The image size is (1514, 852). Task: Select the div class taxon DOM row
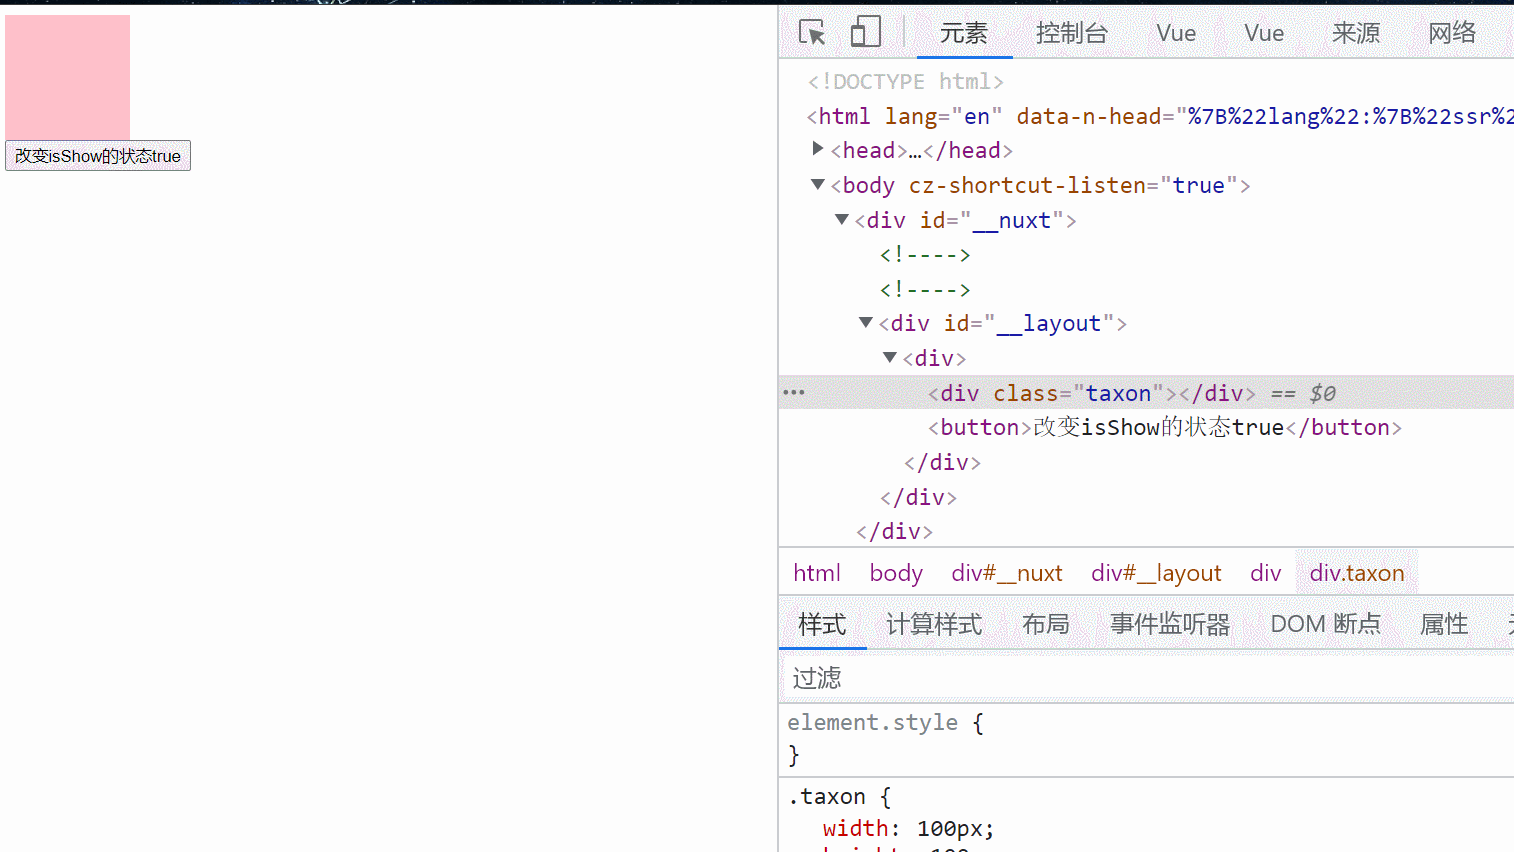click(x=1146, y=393)
